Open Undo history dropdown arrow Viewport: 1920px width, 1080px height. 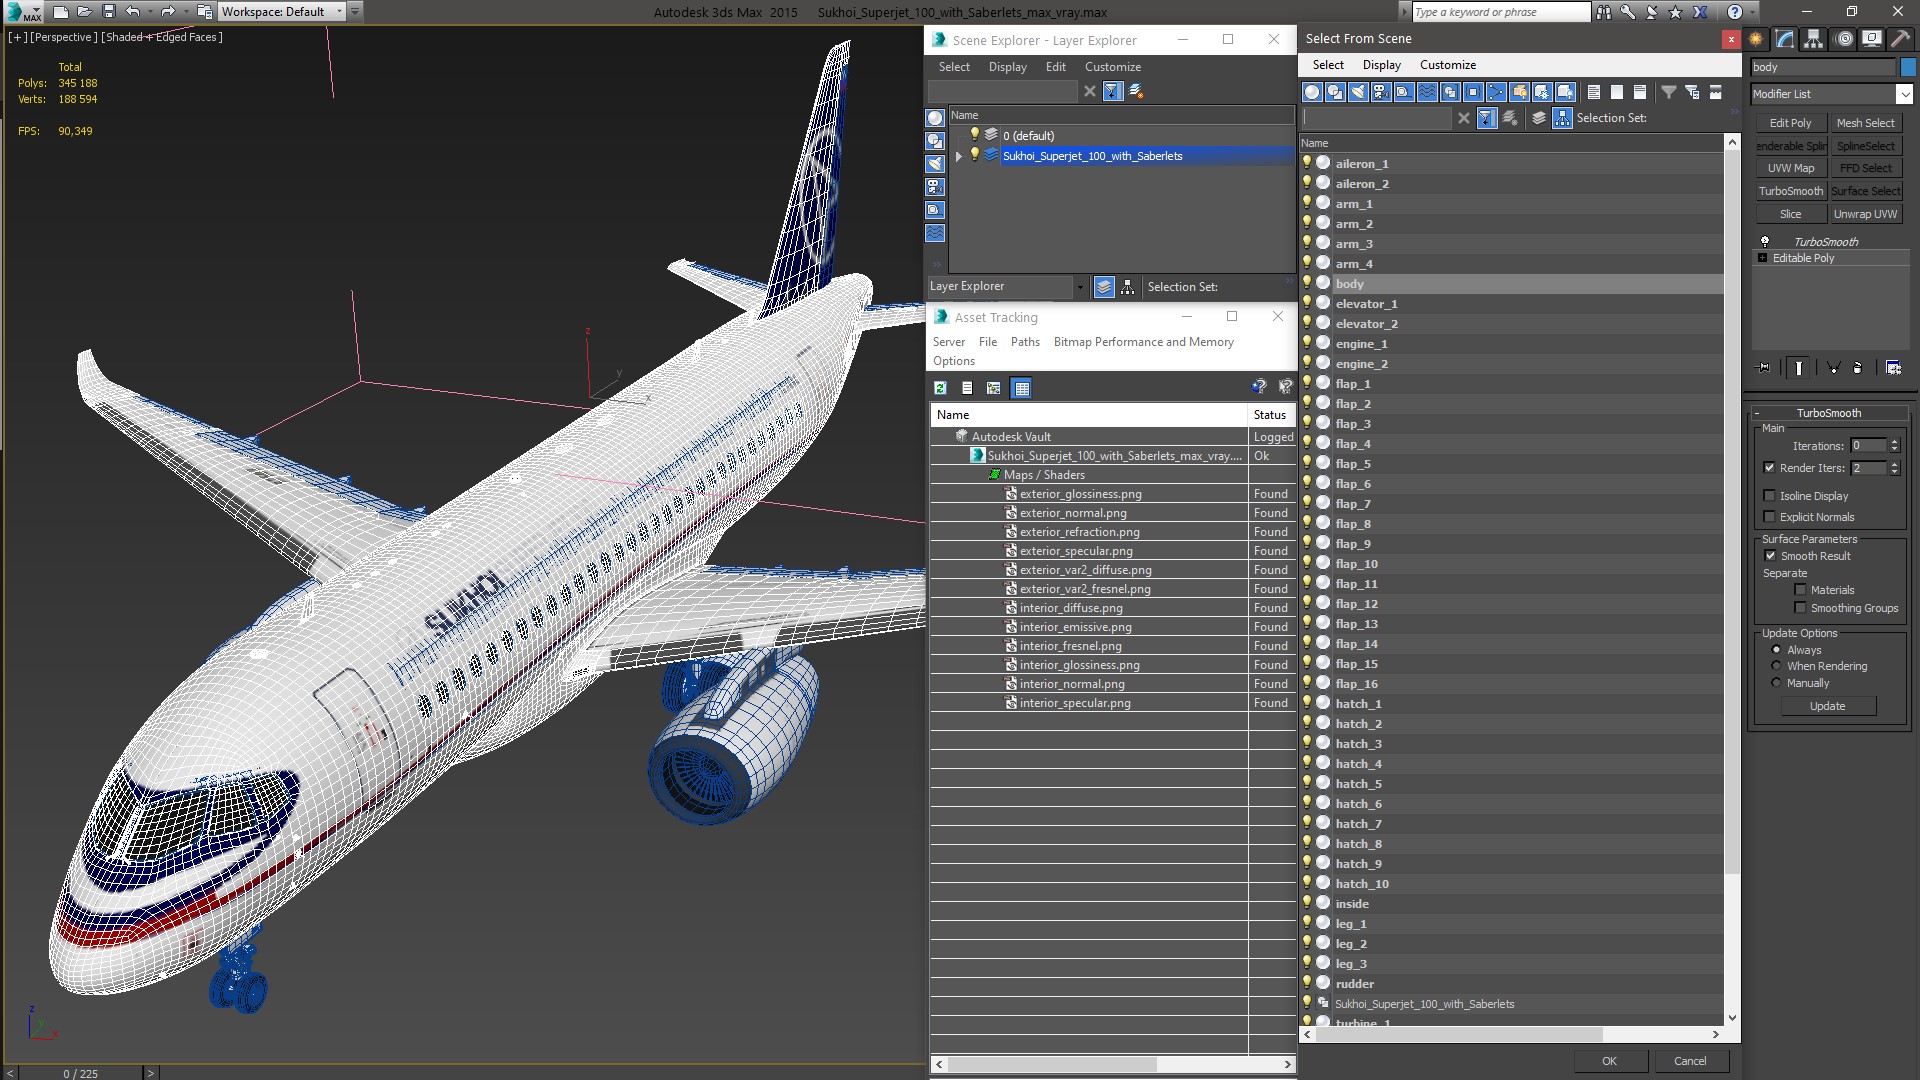click(149, 12)
